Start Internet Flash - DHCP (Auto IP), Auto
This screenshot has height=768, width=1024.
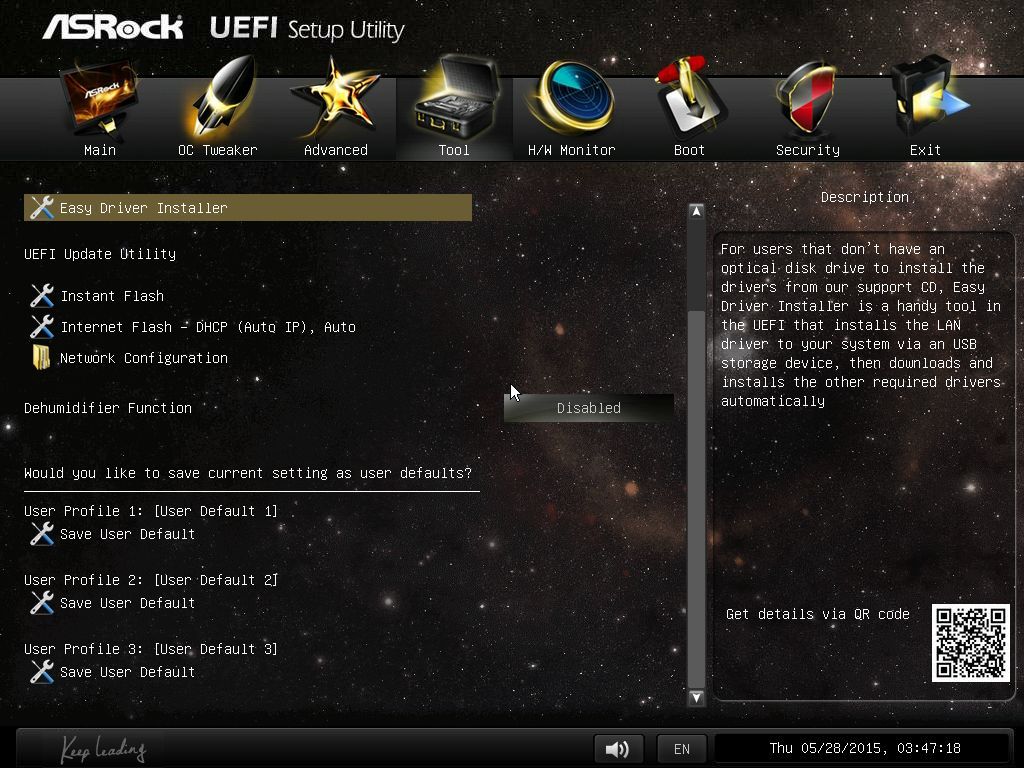tap(208, 327)
